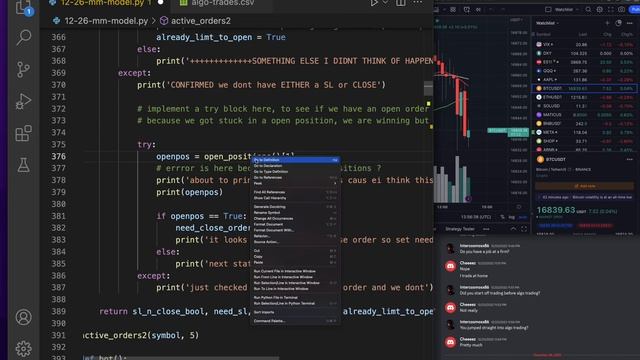
Task: Click line number 376 in gutter
Action: [58, 156]
